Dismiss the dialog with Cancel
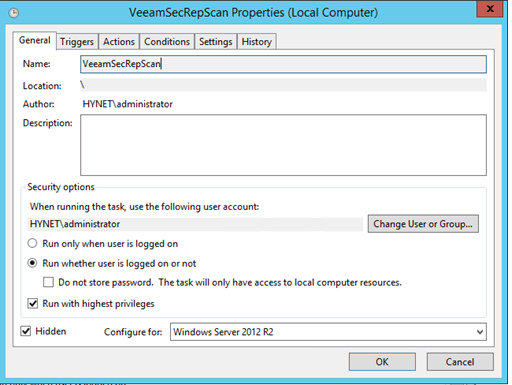Image resolution: width=512 pixels, height=385 pixels. click(460, 362)
